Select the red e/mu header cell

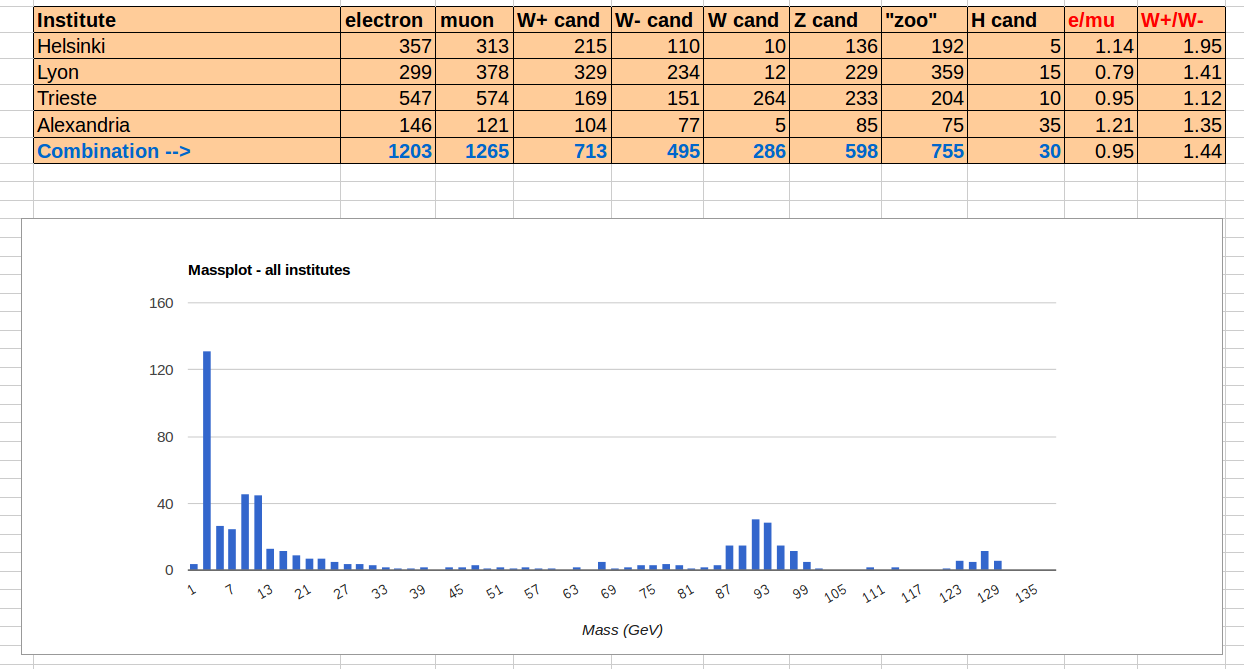pos(1101,20)
